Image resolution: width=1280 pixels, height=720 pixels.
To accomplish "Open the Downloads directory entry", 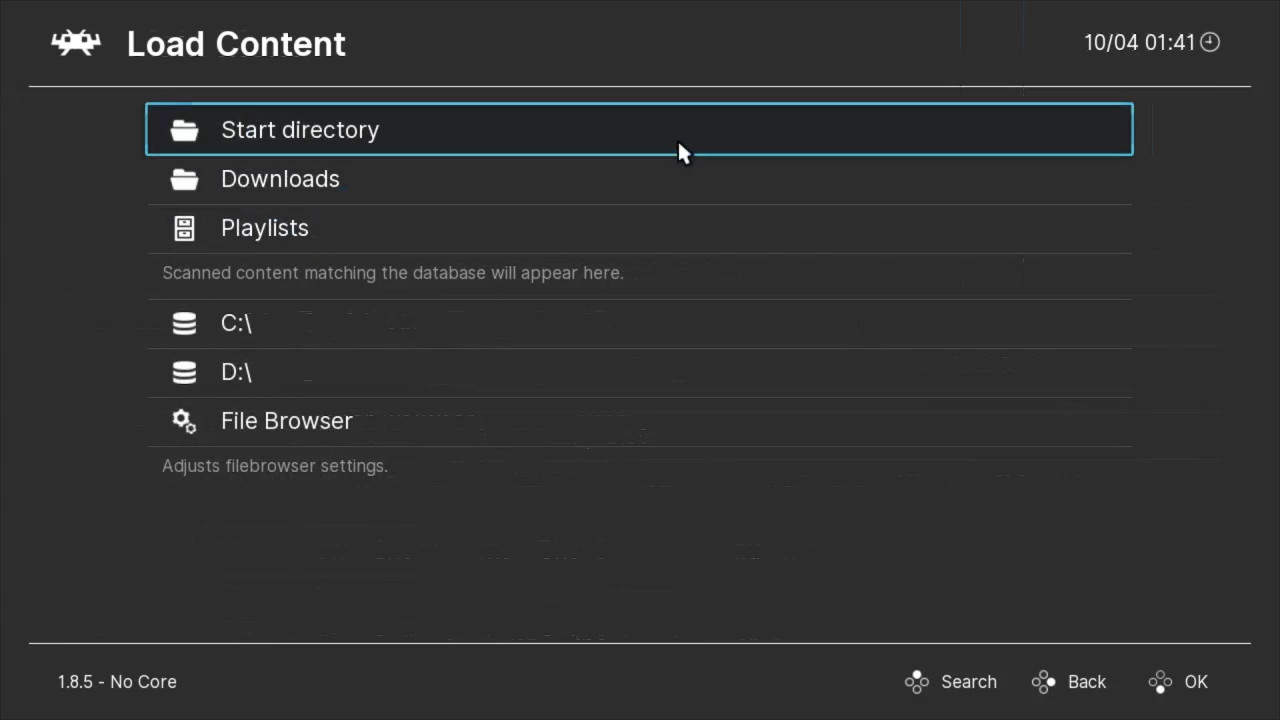I will click(280, 179).
